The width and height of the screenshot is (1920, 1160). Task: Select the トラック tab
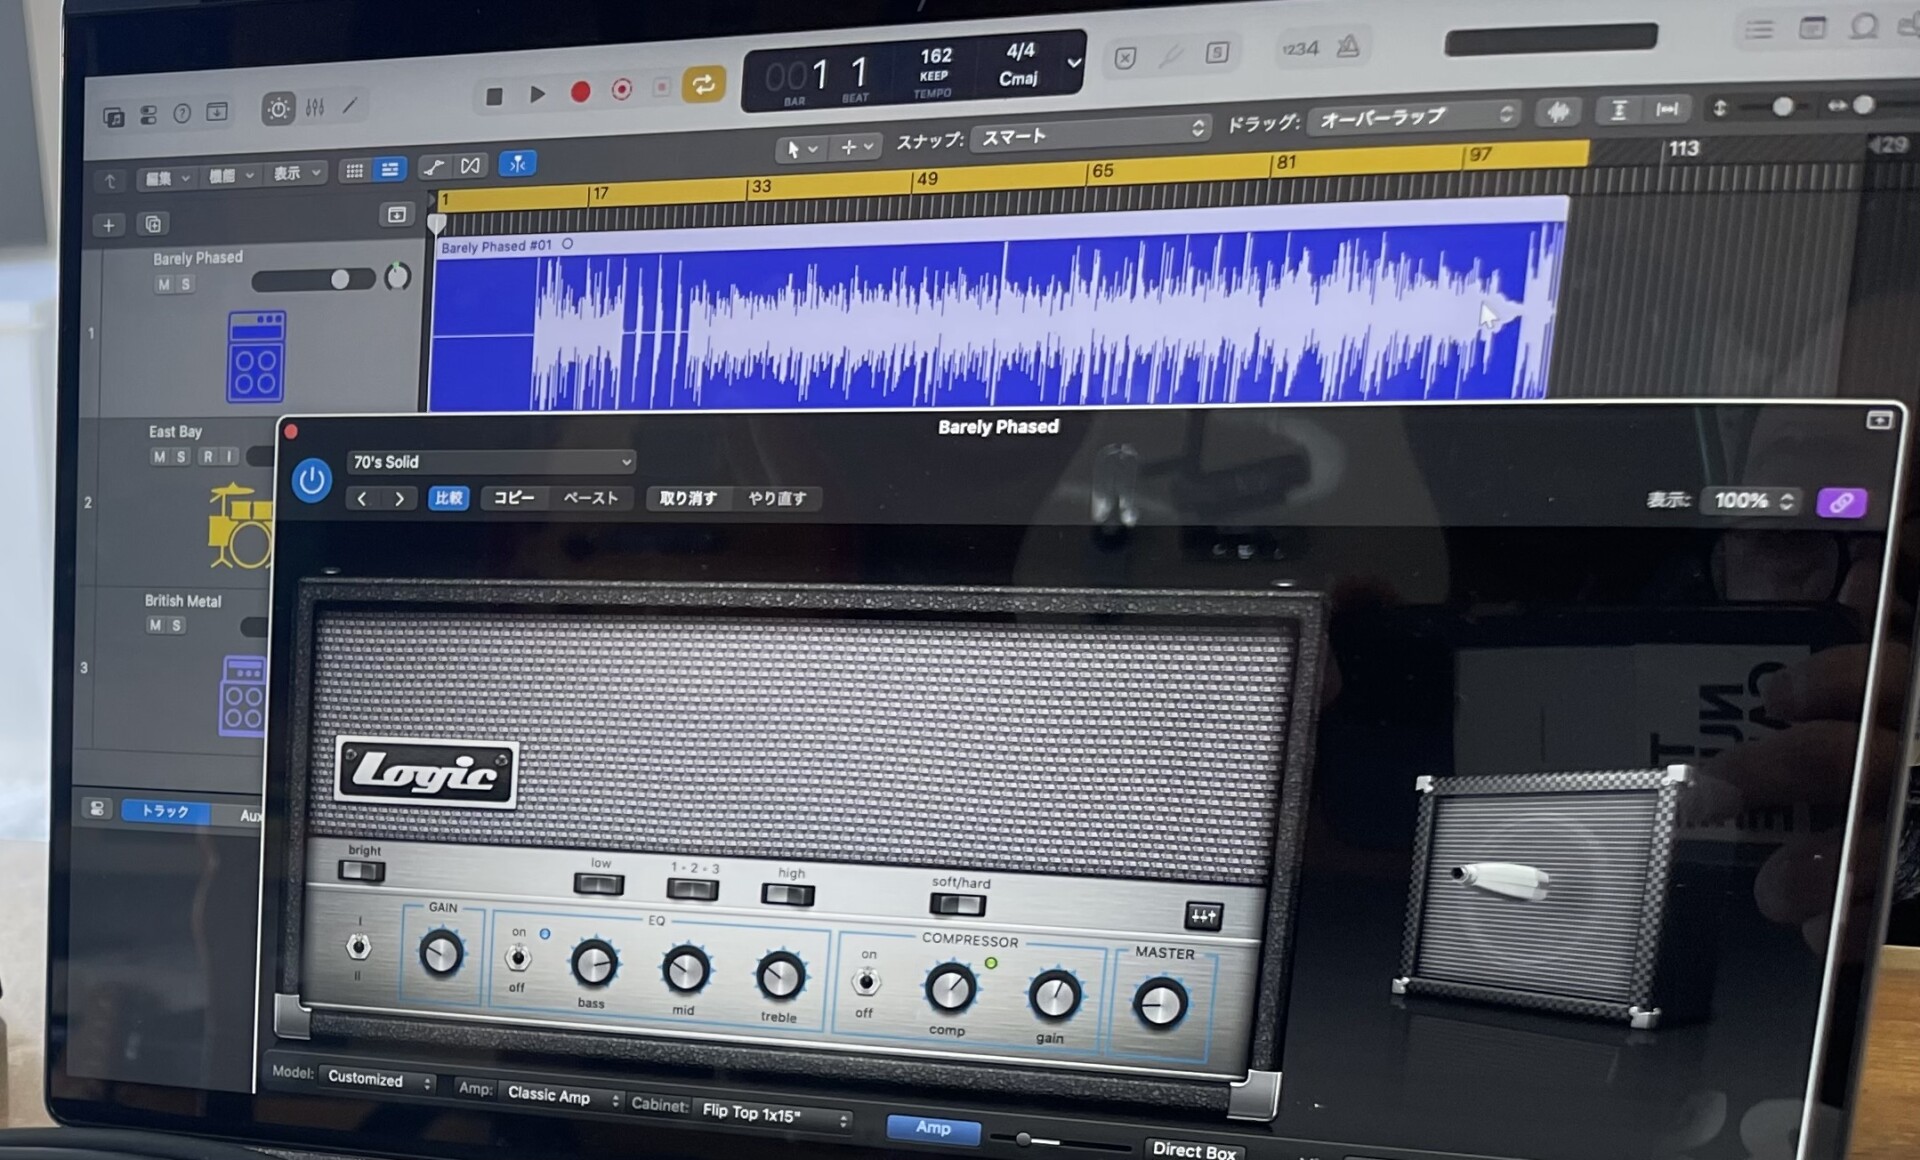point(165,811)
